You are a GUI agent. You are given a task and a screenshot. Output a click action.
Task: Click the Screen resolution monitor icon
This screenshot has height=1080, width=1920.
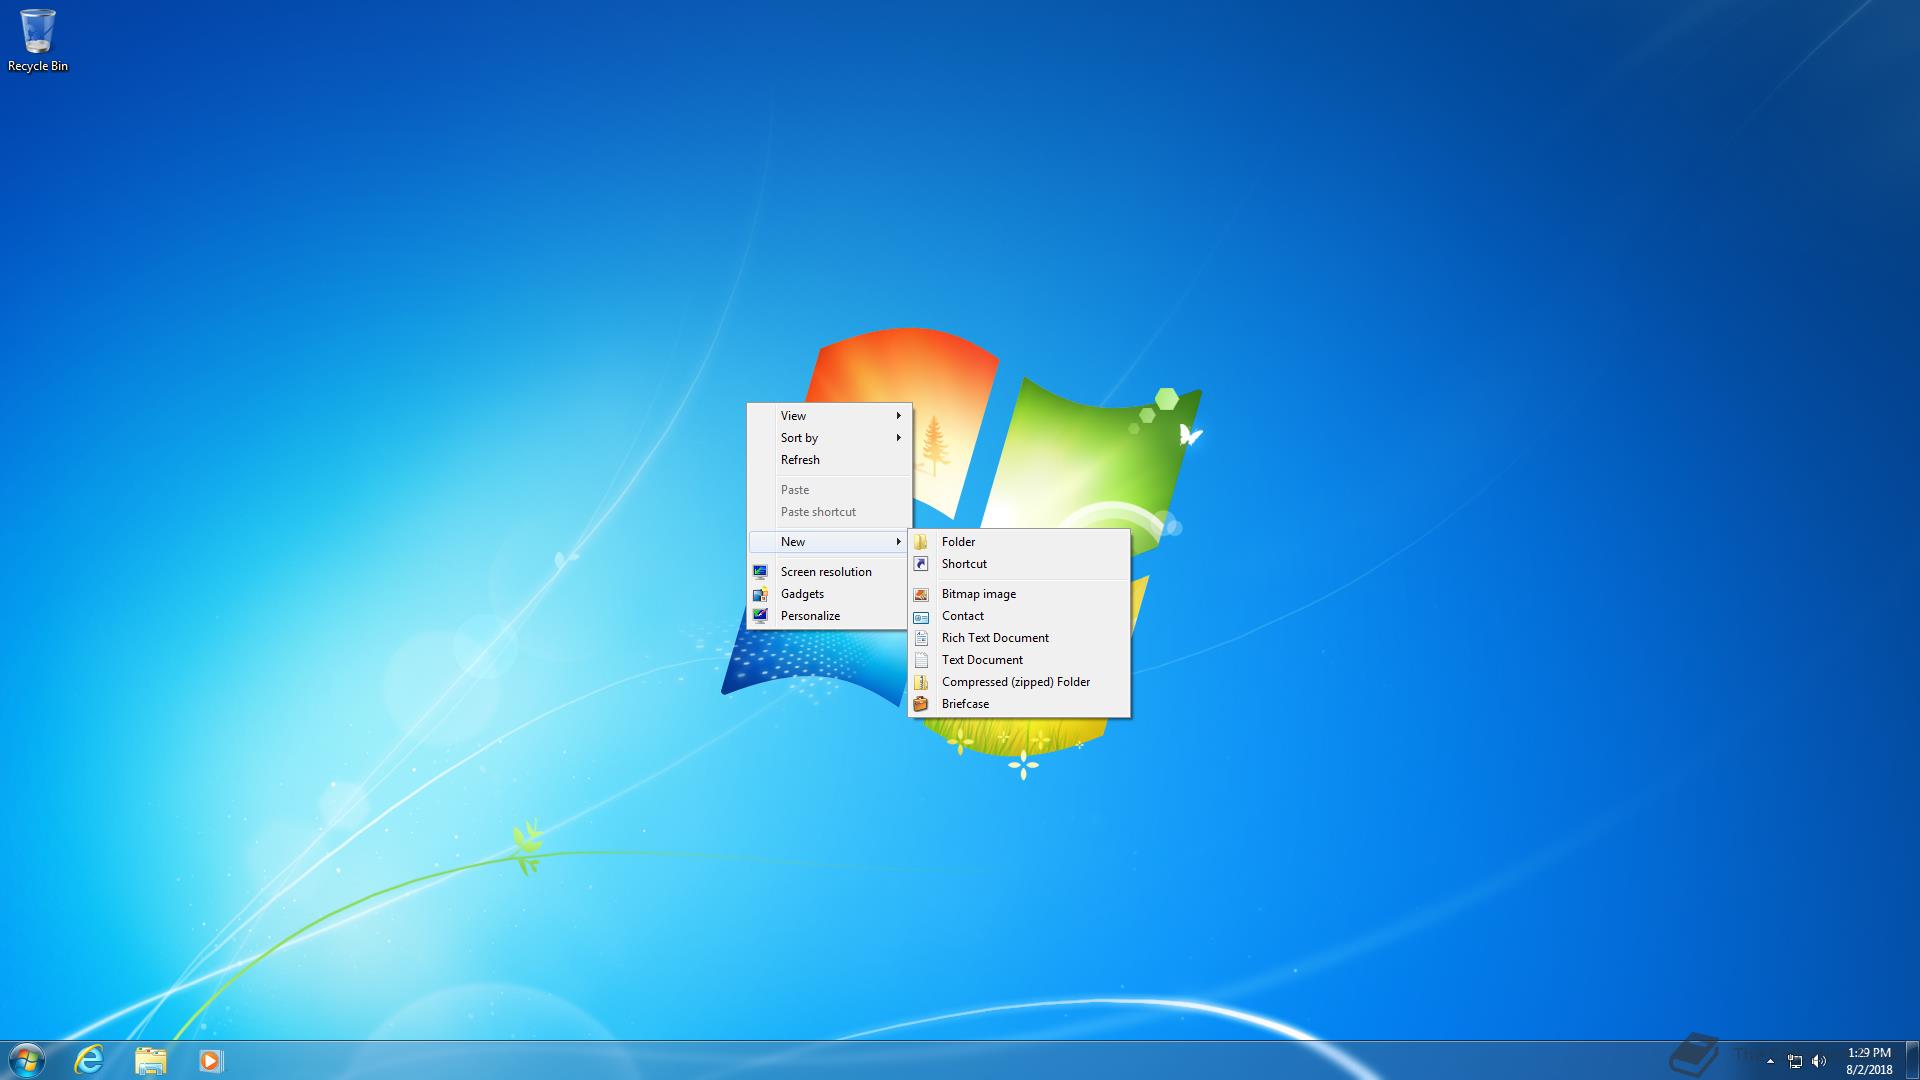click(761, 572)
